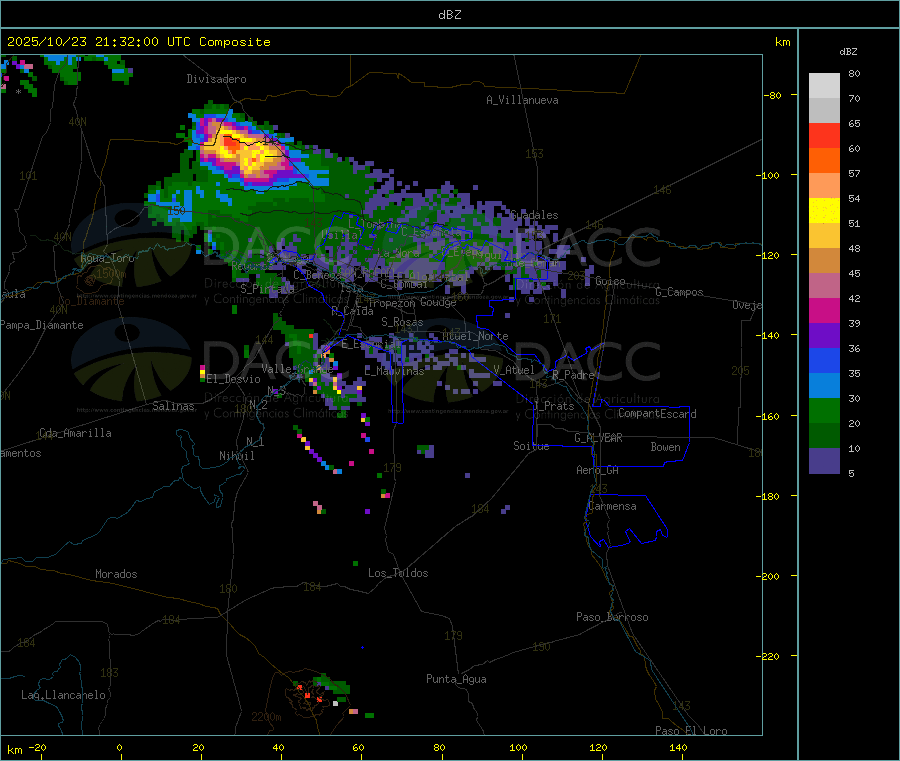Click the Cda_Amarilla location label

click(75, 433)
